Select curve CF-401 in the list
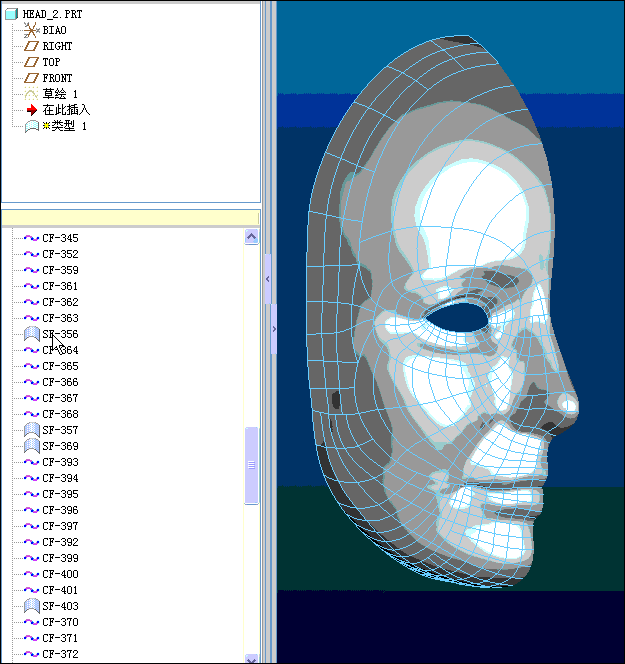This screenshot has width=625, height=664. (60, 590)
